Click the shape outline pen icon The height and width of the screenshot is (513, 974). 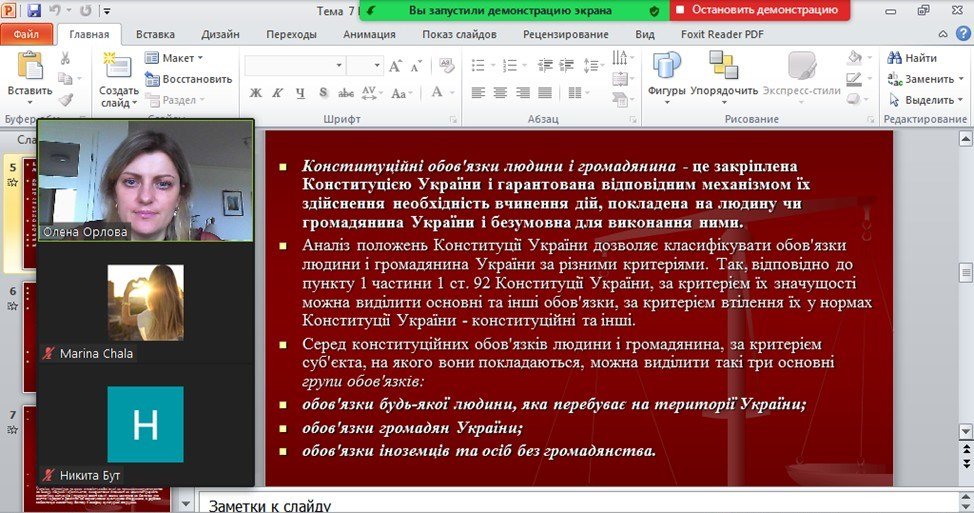pos(855,79)
